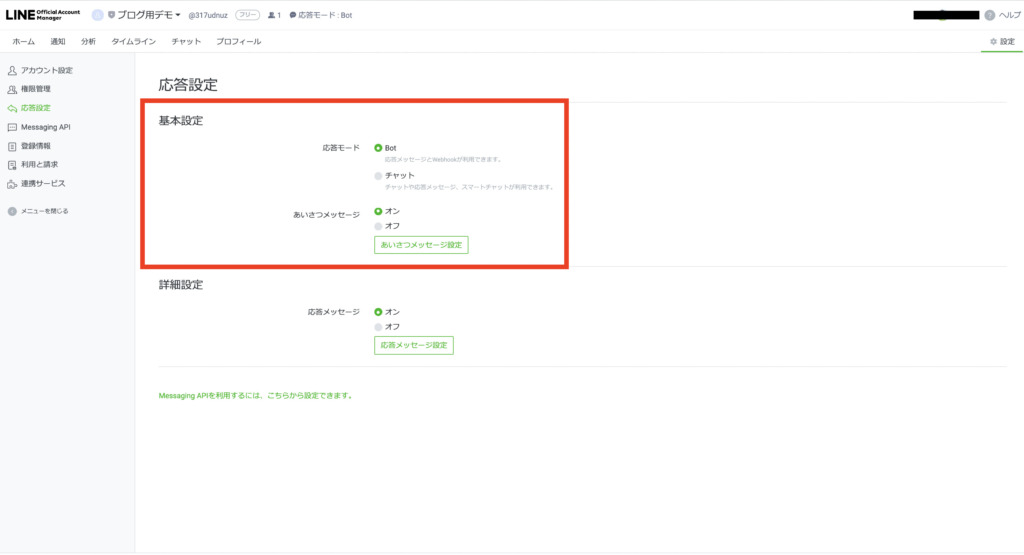Click the 応答メッセージ設定 button
Viewport: 1024px width, 555px height.
[414, 345]
